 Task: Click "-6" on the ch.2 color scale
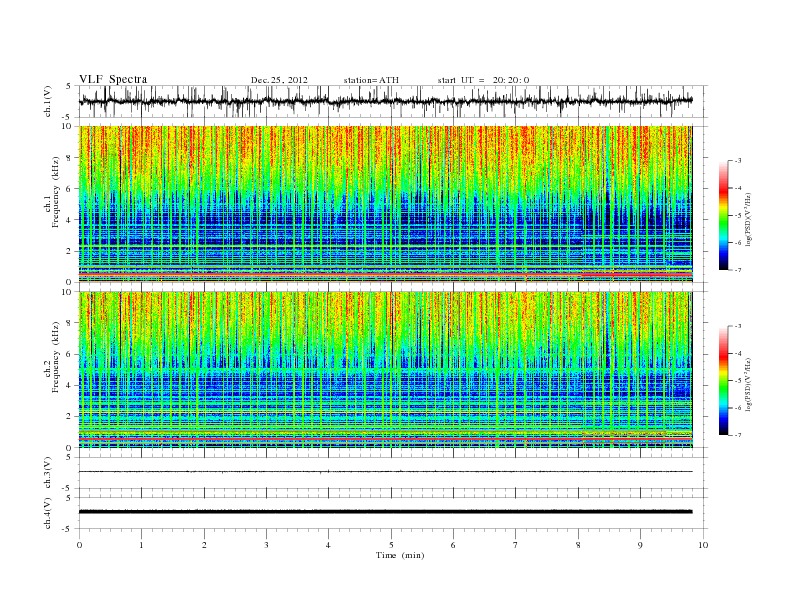tap(738, 408)
